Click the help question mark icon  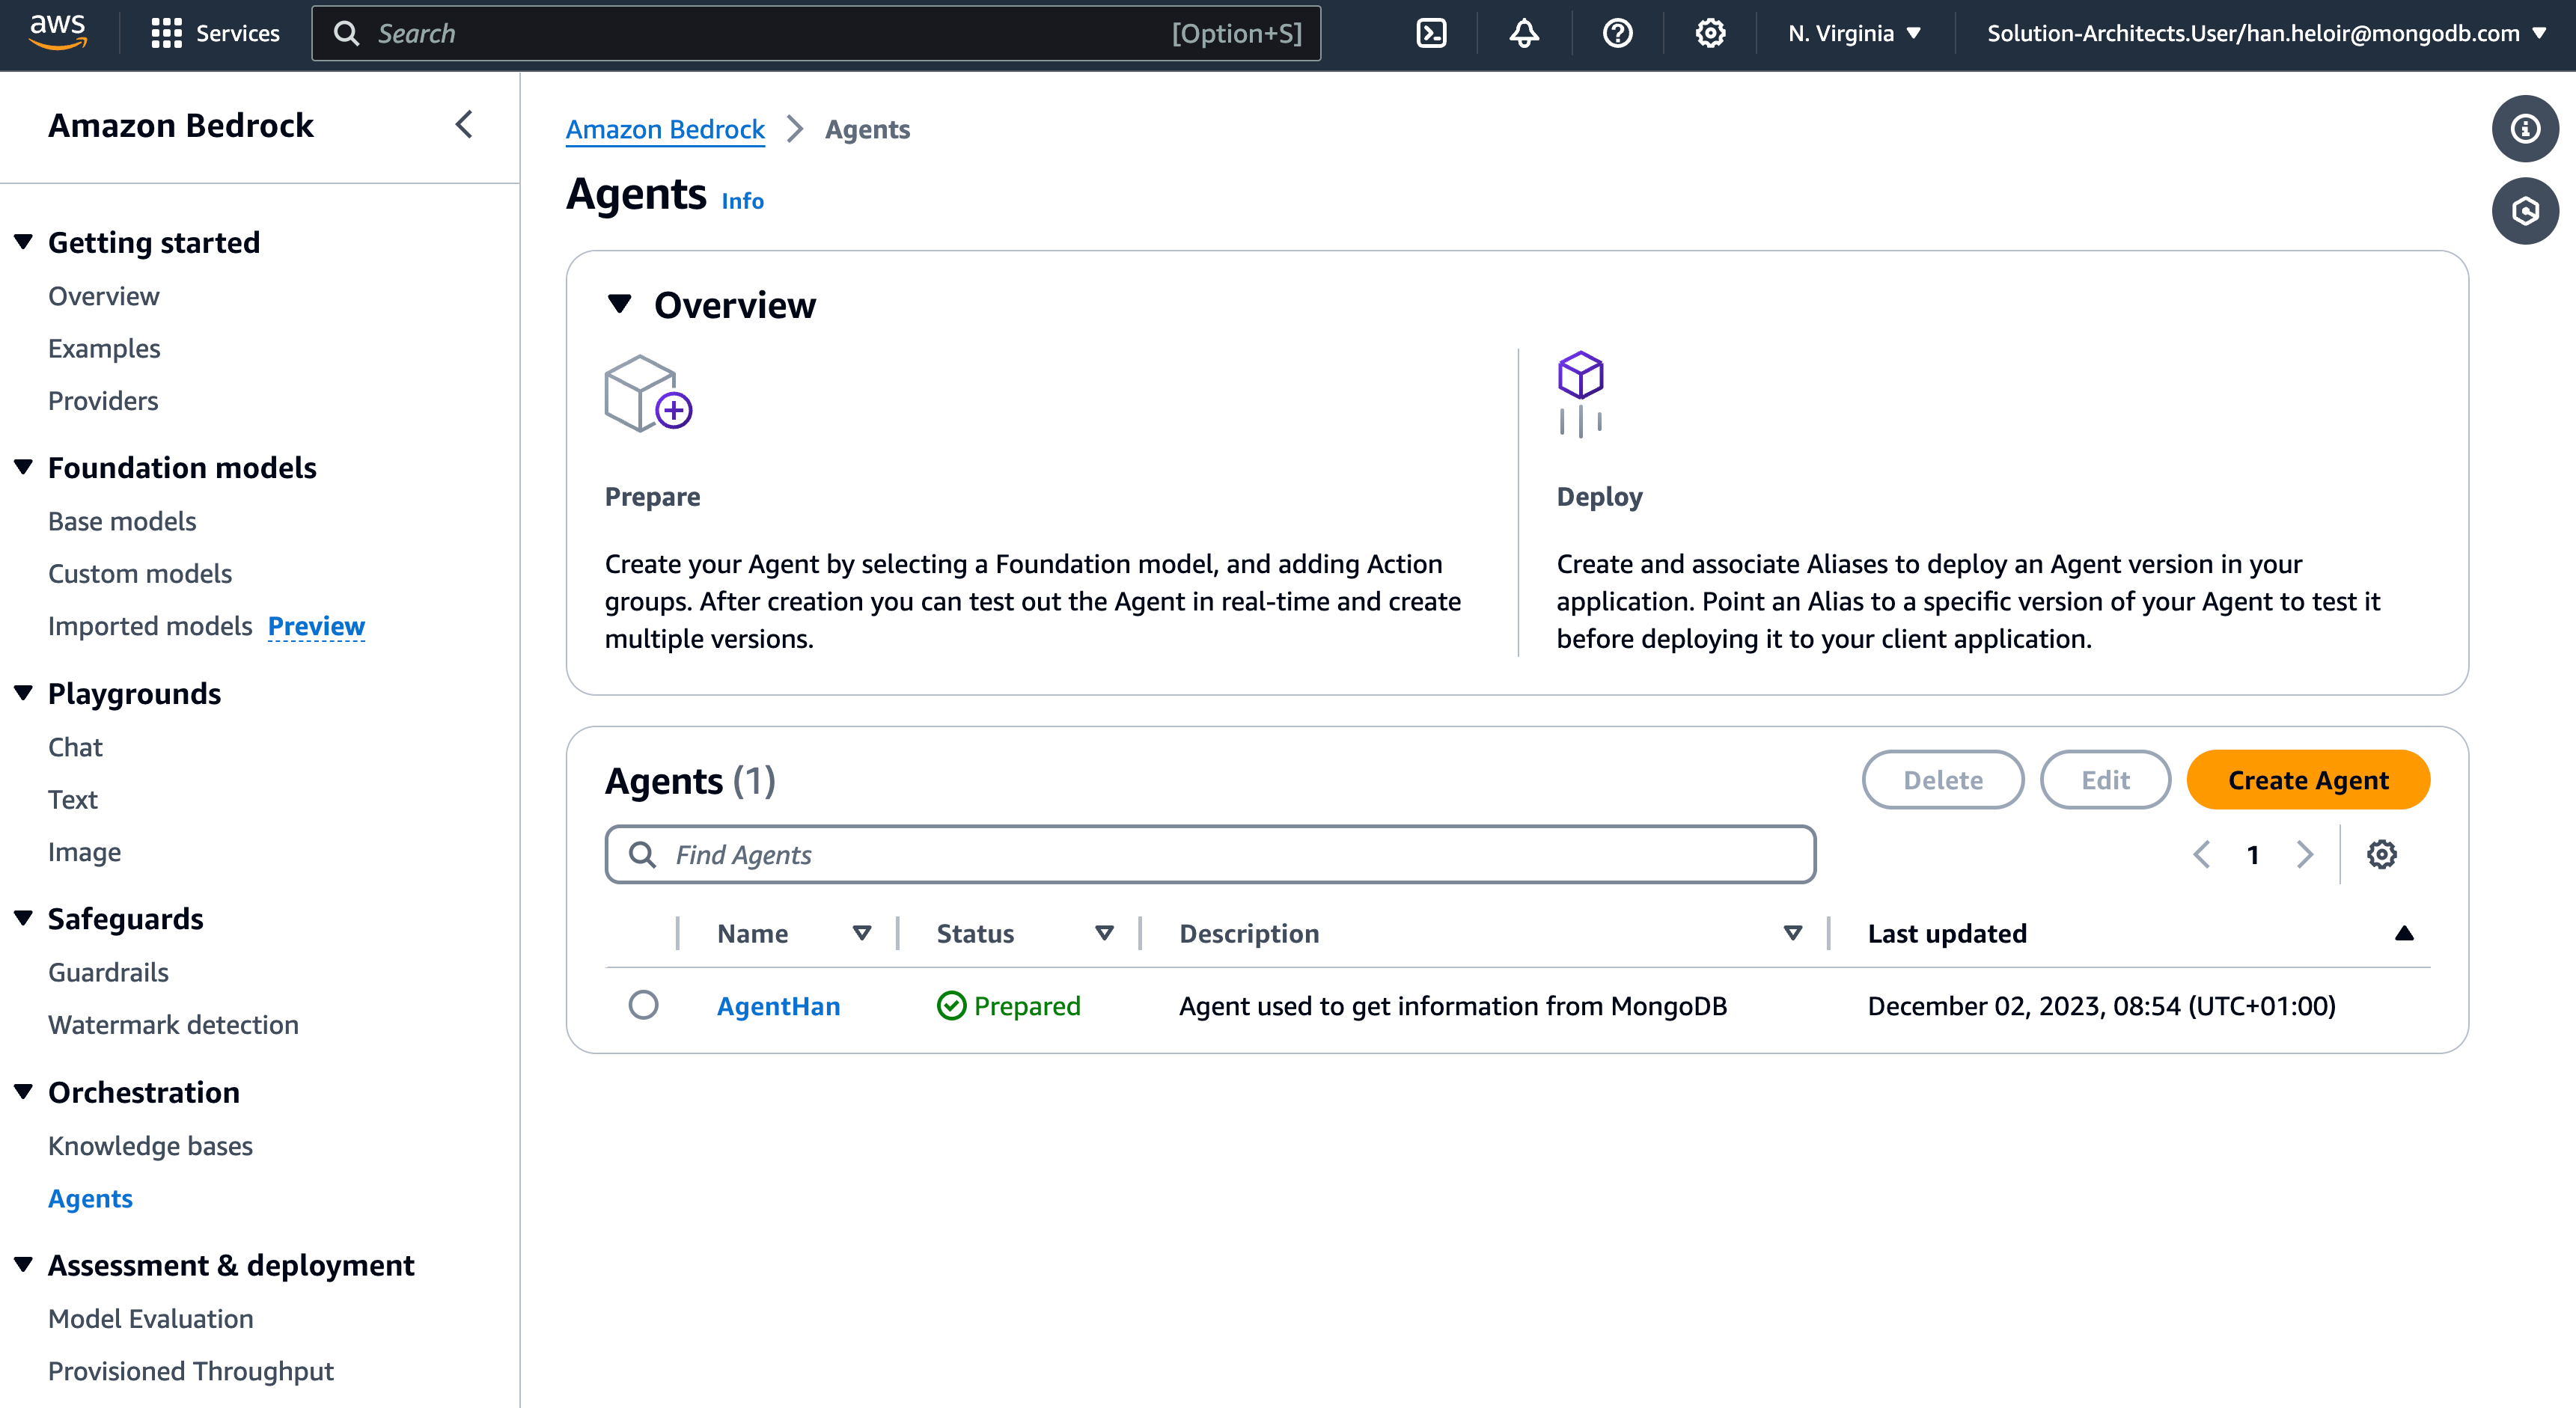(1617, 33)
